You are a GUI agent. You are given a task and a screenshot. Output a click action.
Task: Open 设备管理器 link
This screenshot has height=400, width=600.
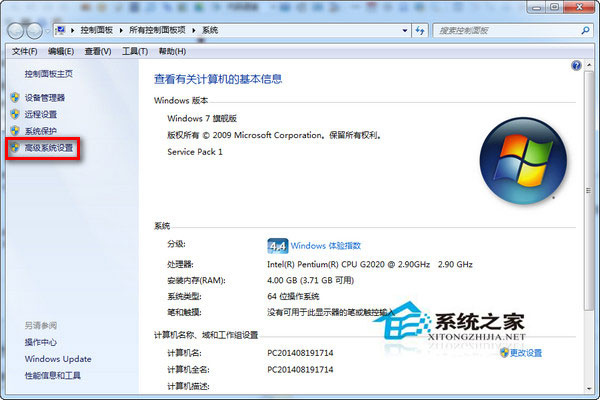tap(45, 98)
